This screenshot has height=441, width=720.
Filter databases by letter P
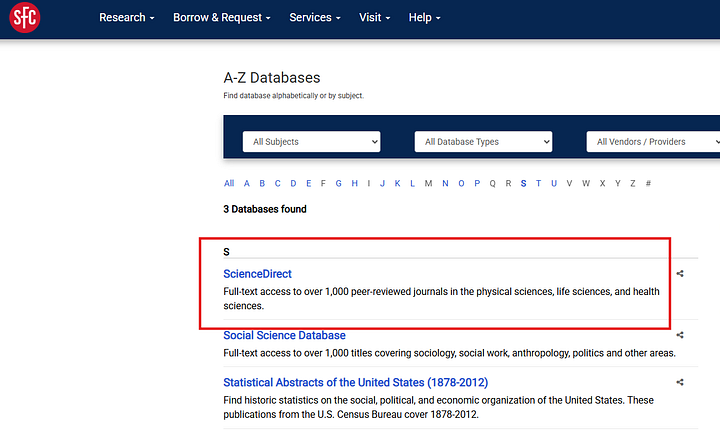(x=477, y=183)
